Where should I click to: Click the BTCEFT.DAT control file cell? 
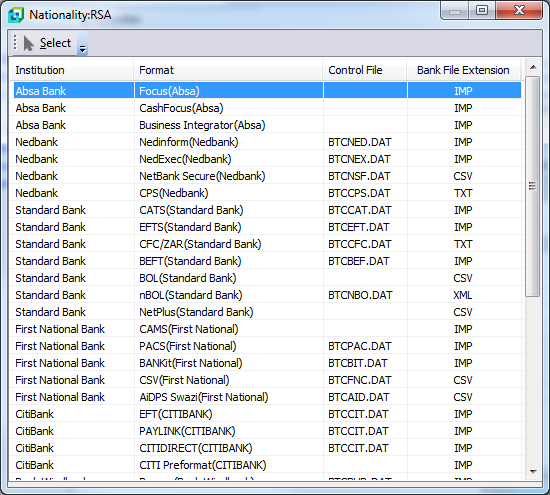click(358, 227)
